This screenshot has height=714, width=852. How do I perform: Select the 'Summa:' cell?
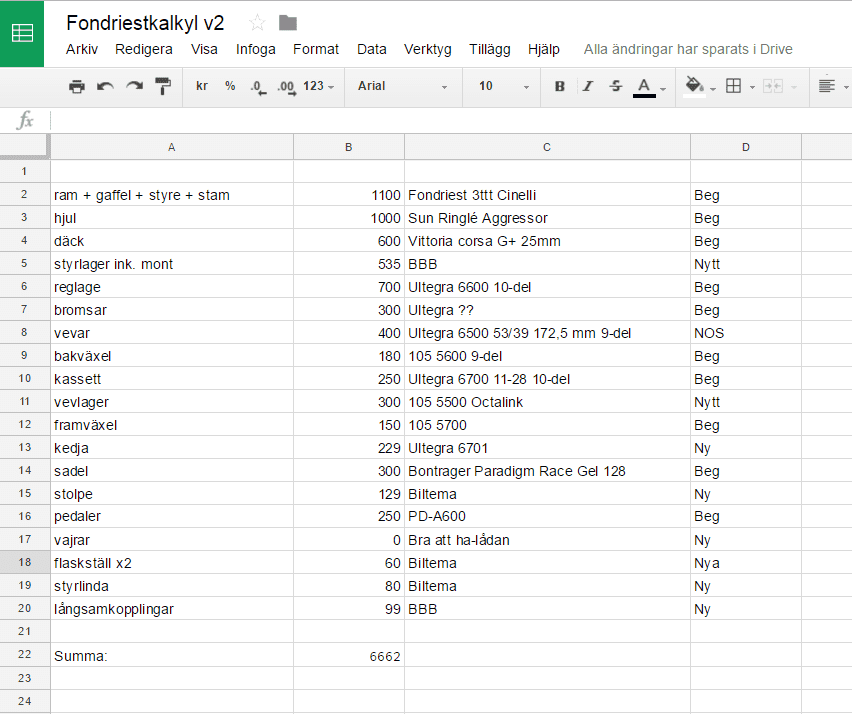pos(172,655)
